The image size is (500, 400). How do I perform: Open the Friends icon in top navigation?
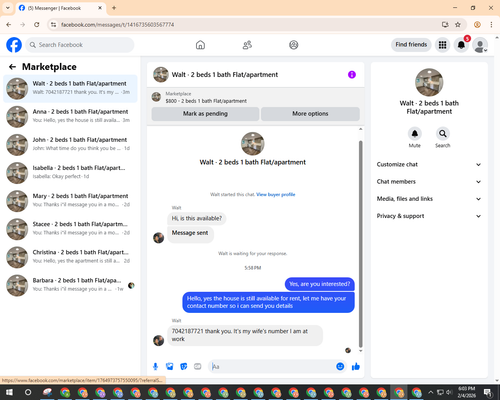[247, 45]
